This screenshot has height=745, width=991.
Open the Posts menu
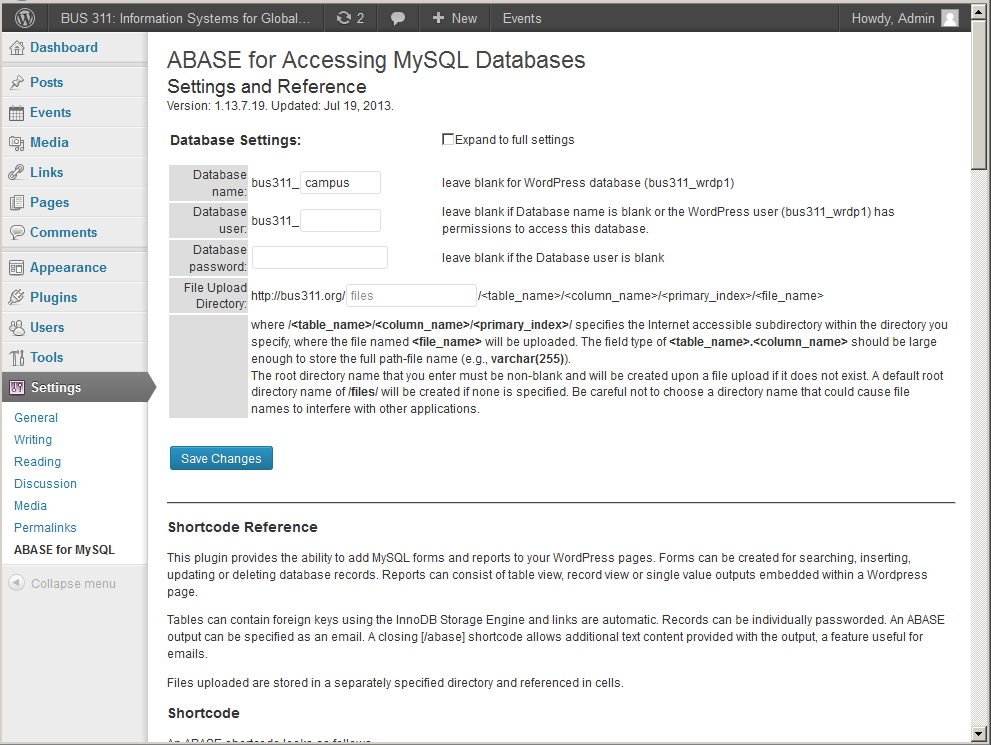coord(47,82)
